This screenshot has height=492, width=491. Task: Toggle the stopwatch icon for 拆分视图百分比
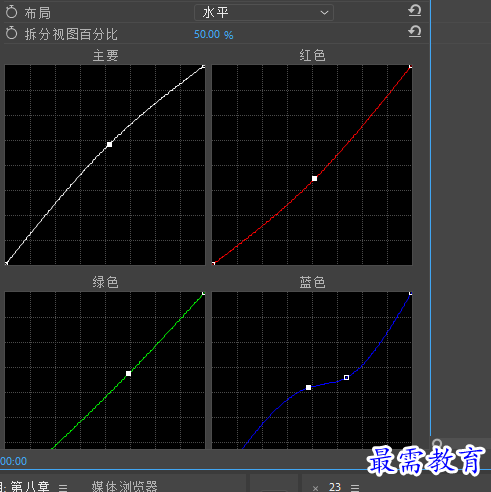pos(11,33)
